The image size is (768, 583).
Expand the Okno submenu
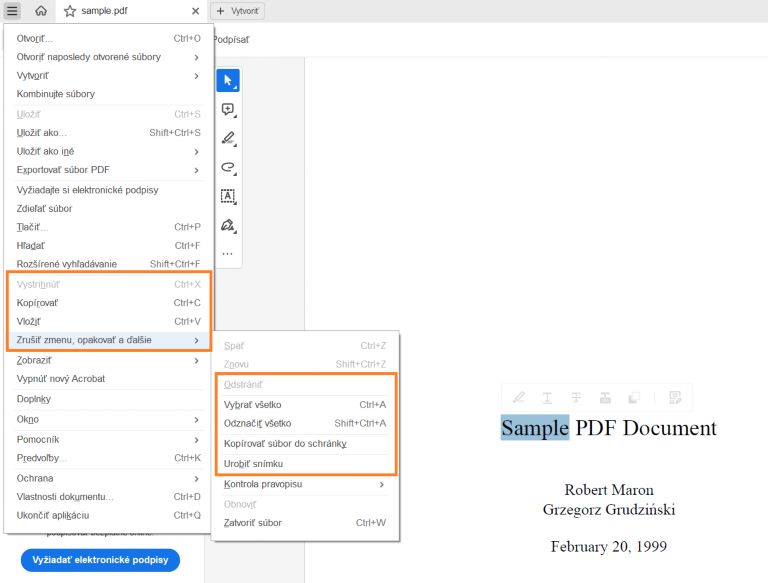pos(108,419)
